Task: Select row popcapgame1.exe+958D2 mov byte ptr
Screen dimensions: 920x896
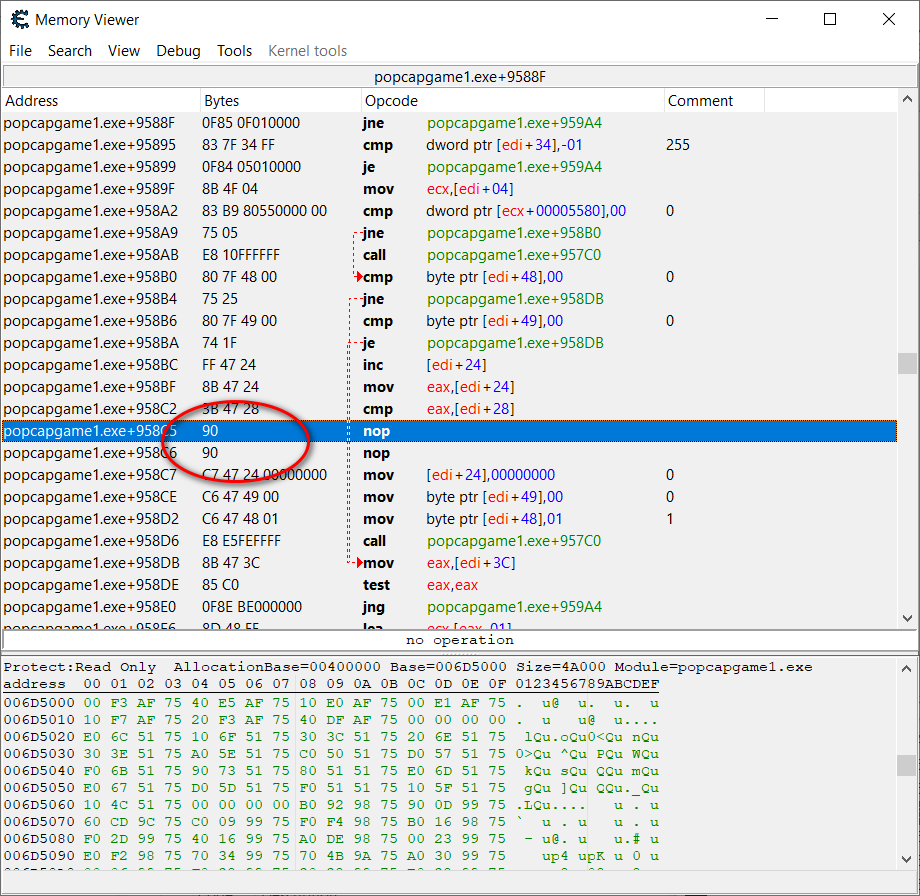Action: [449, 519]
